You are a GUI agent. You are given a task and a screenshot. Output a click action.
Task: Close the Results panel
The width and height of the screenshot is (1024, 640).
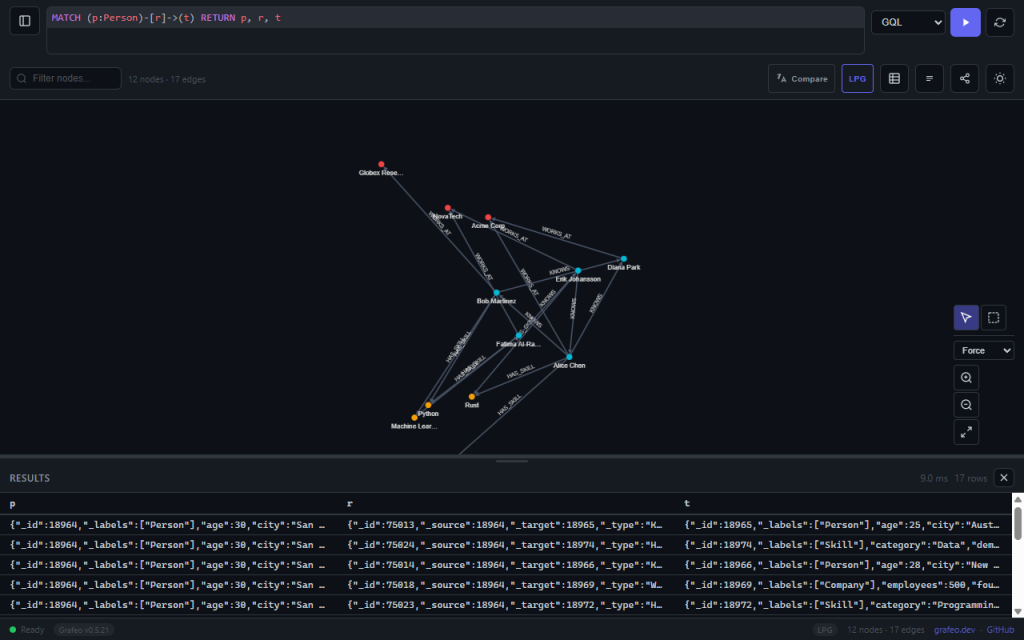[1003, 477]
